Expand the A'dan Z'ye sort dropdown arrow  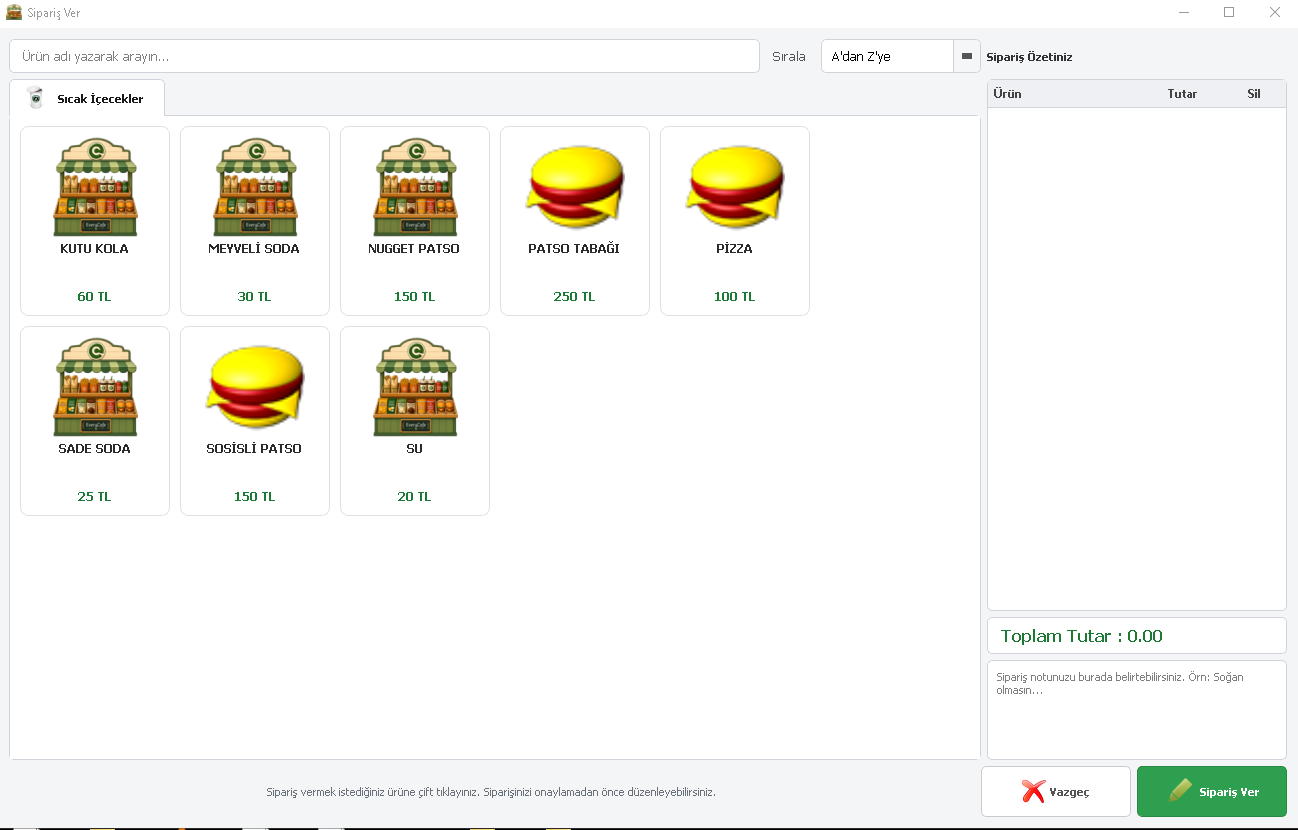[967, 56]
